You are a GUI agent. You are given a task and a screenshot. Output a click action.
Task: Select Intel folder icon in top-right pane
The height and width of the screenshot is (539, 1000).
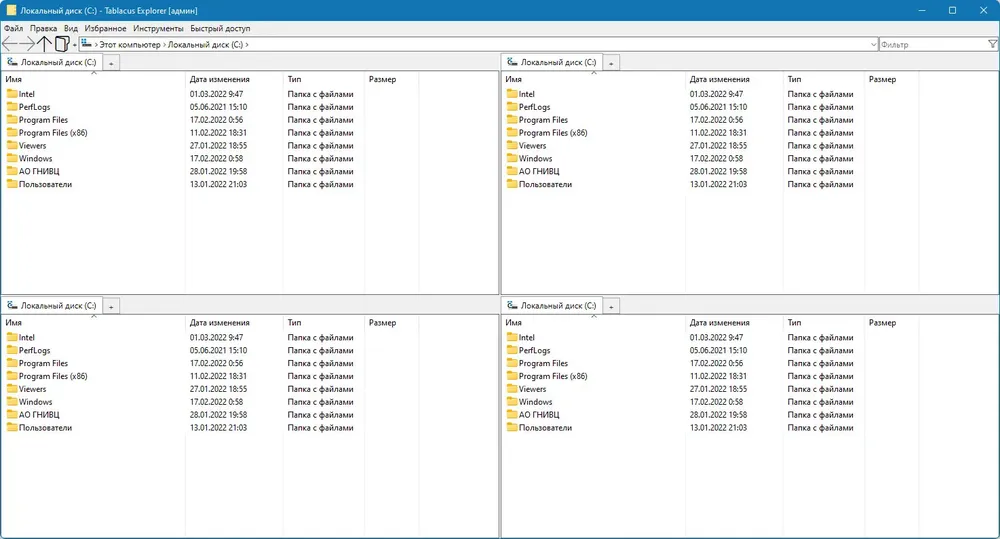click(512, 94)
